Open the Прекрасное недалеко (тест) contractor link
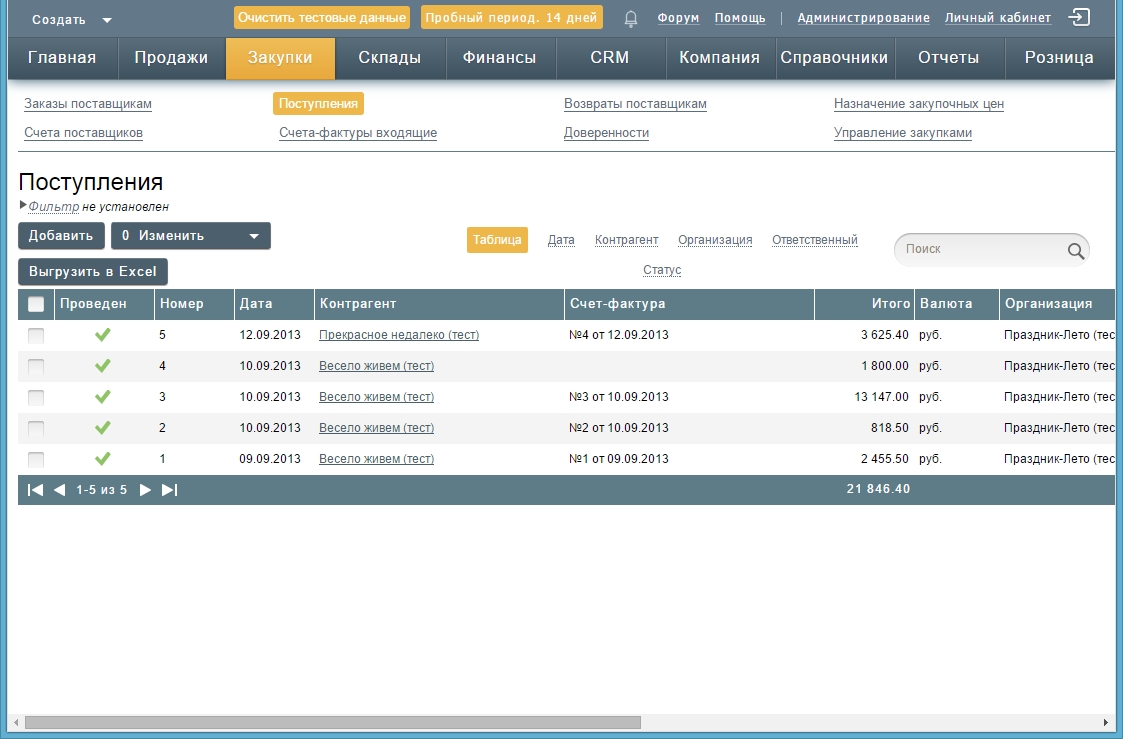The image size is (1123, 739). point(398,335)
